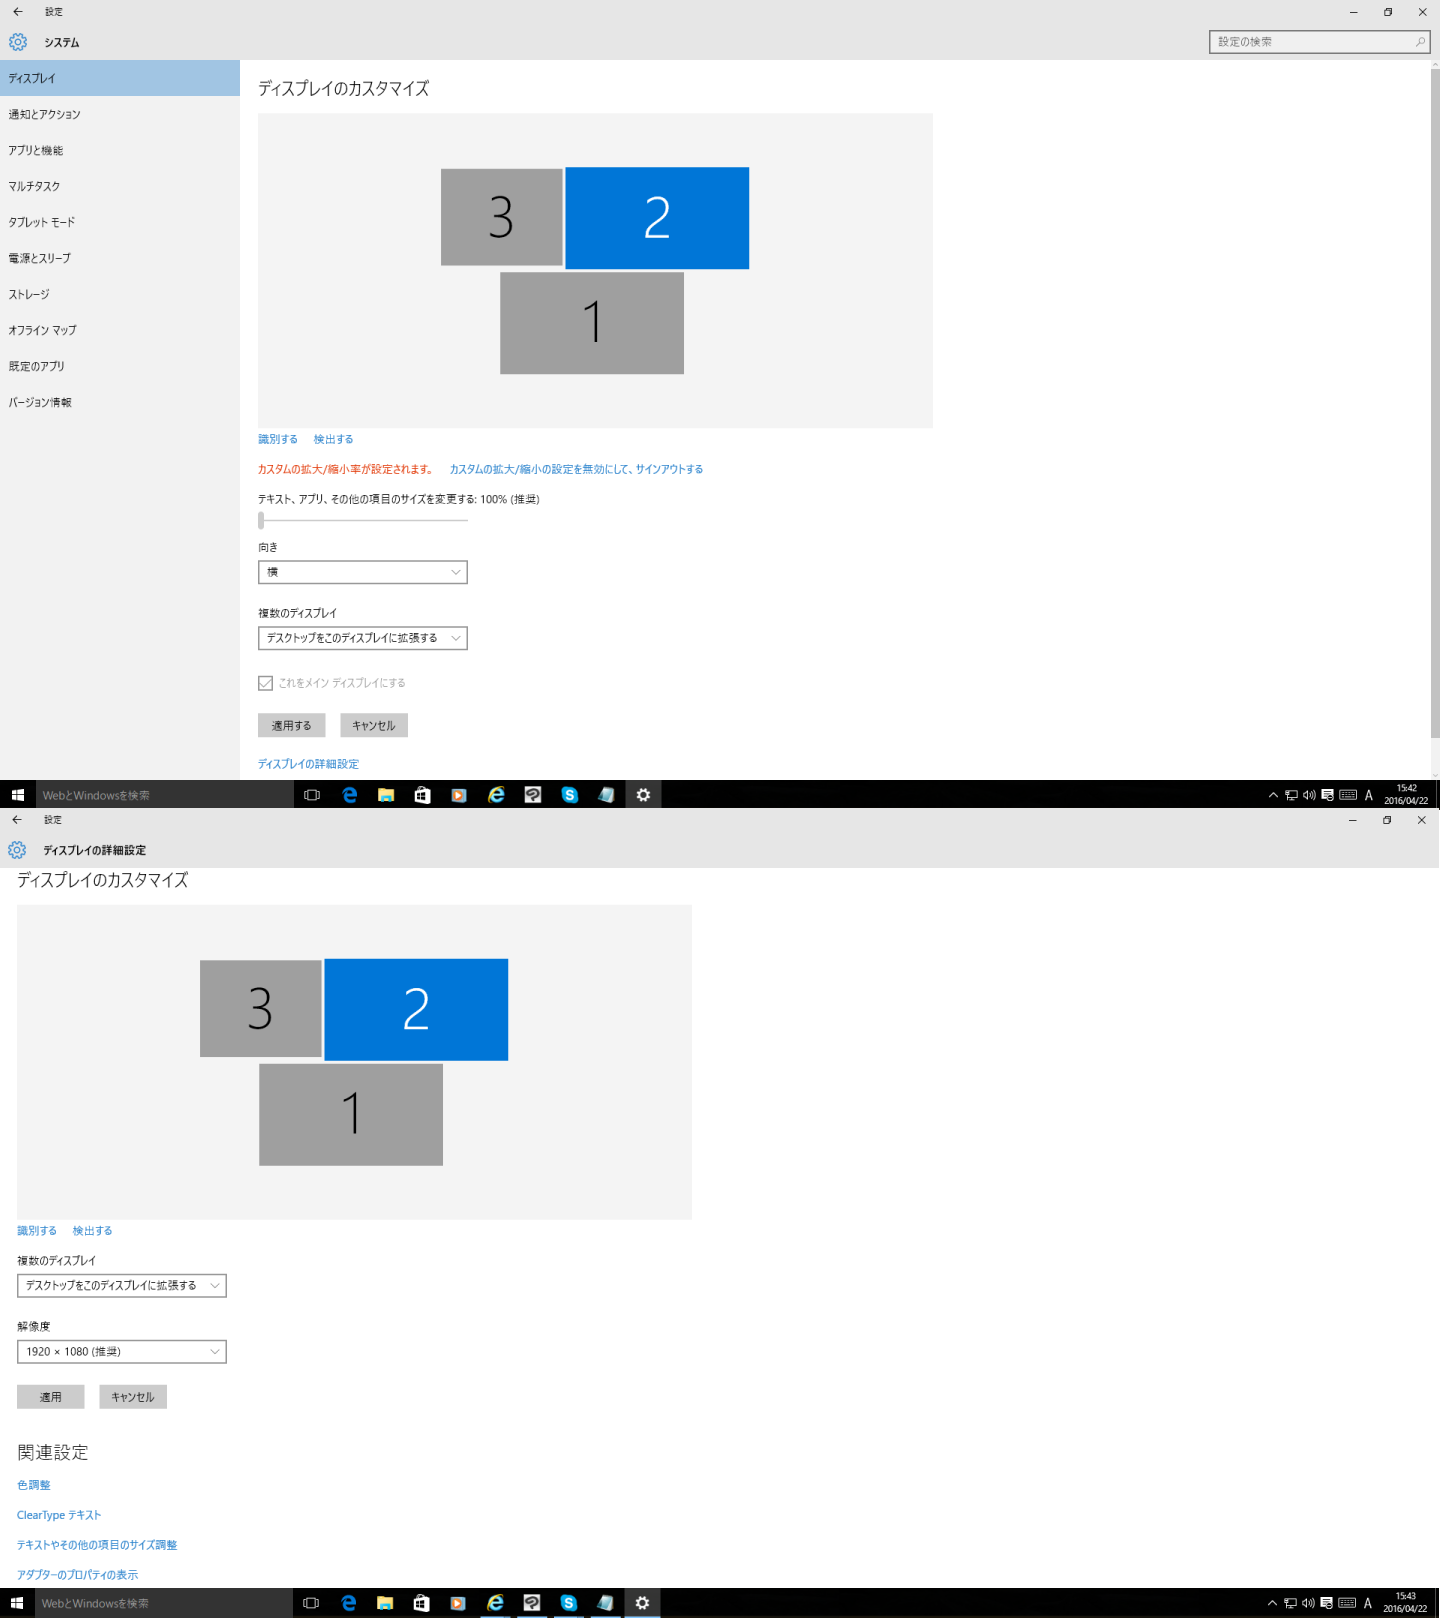Open Start menu on the 15:43 taskbar
The width and height of the screenshot is (1440, 1620).
click(x=17, y=1603)
